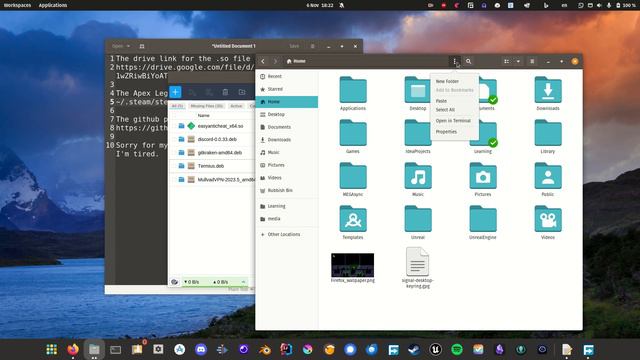640x360 pixels.
Task: Select the signal-desktop-keyring.gpg file
Action: click(x=418, y=262)
